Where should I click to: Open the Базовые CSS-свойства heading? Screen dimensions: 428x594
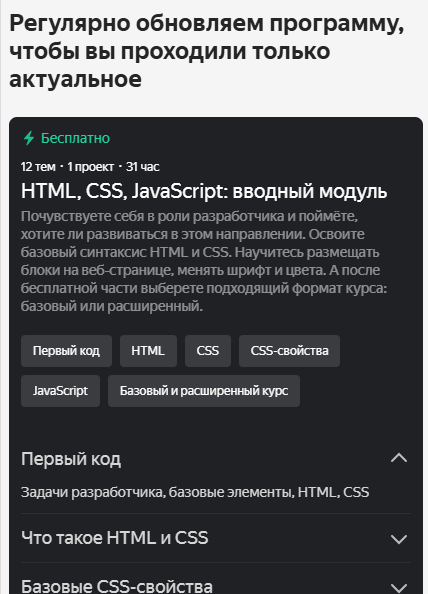tap(117, 586)
